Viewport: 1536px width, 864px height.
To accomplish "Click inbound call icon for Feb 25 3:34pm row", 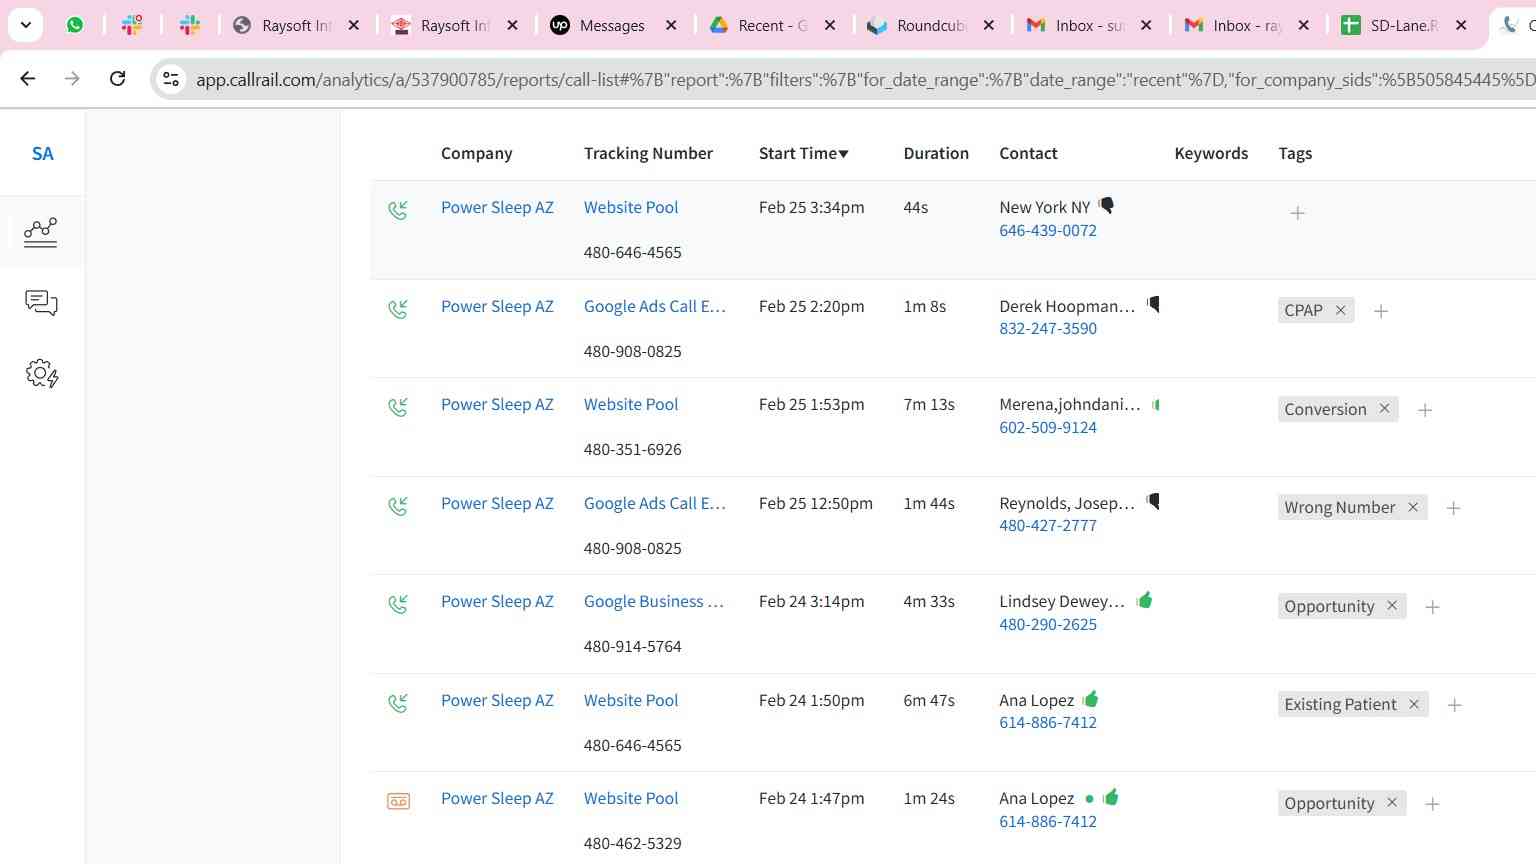I will click(398, 210).
